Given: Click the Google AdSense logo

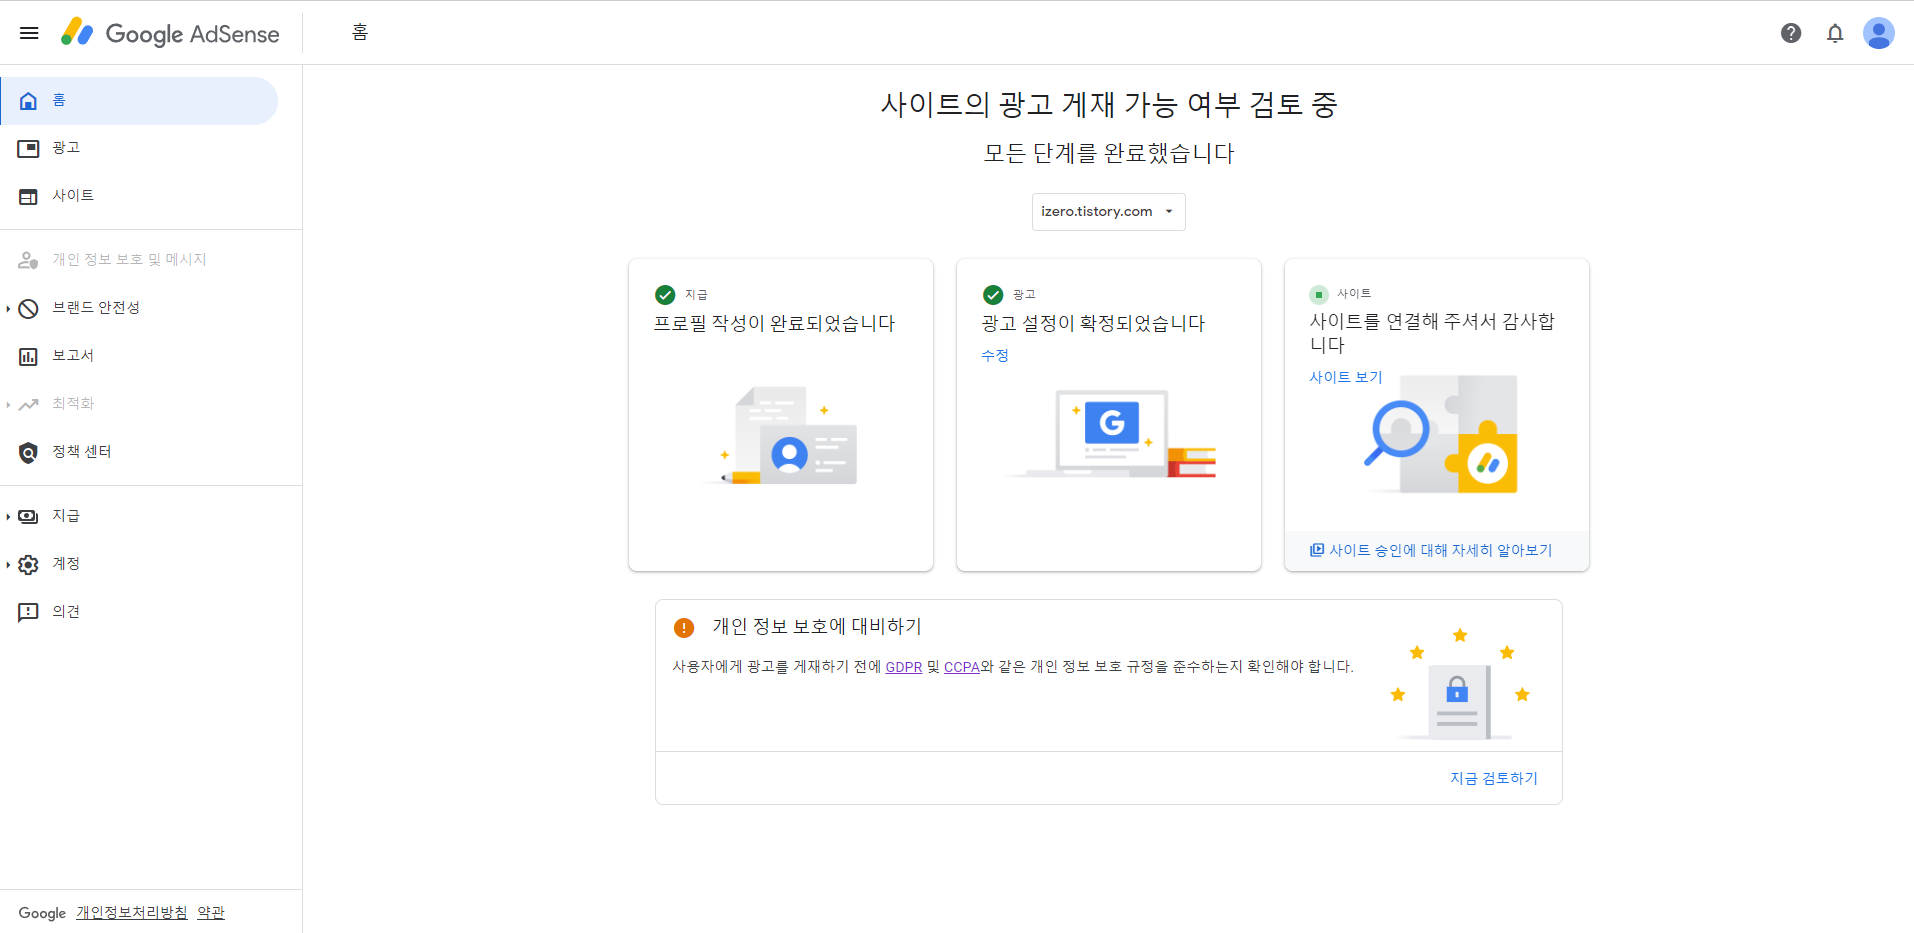Looking at the screenshot, I should point(170,33).
